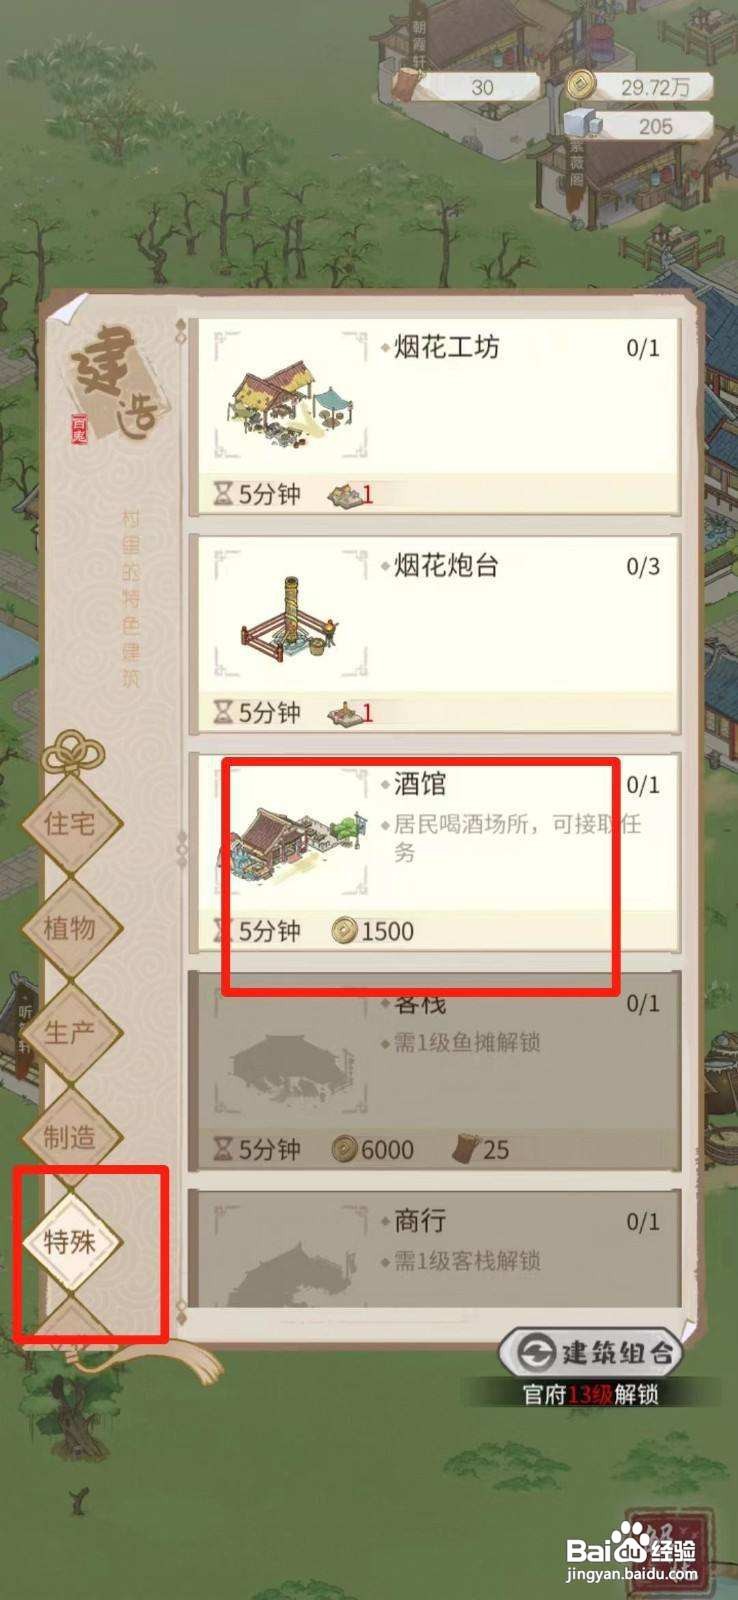Tap the silver ingot resource icon

582,124
